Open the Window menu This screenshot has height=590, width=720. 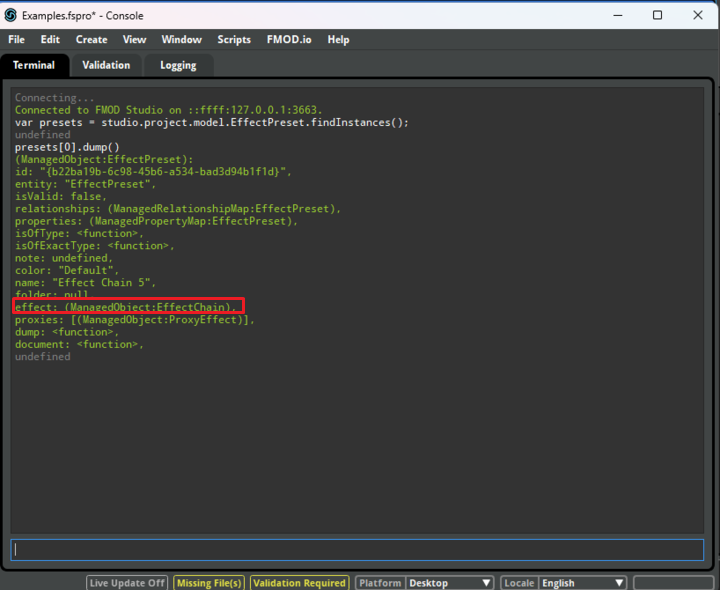click(181, 39)
